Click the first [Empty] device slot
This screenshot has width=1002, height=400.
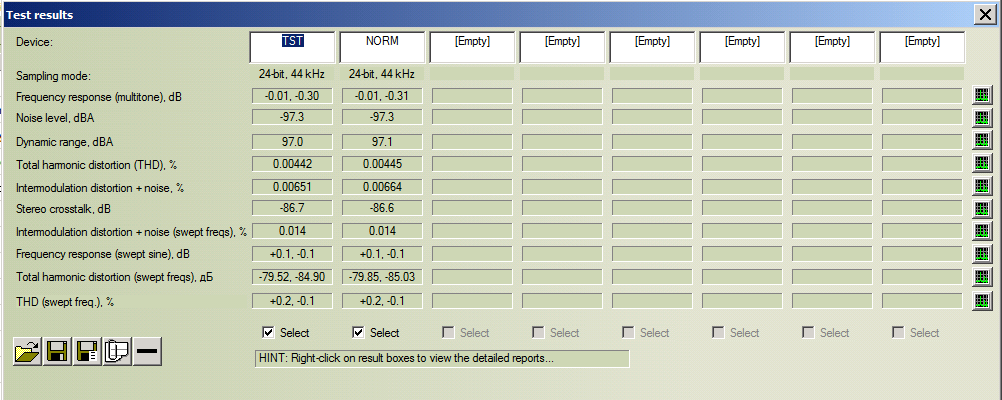472,47
